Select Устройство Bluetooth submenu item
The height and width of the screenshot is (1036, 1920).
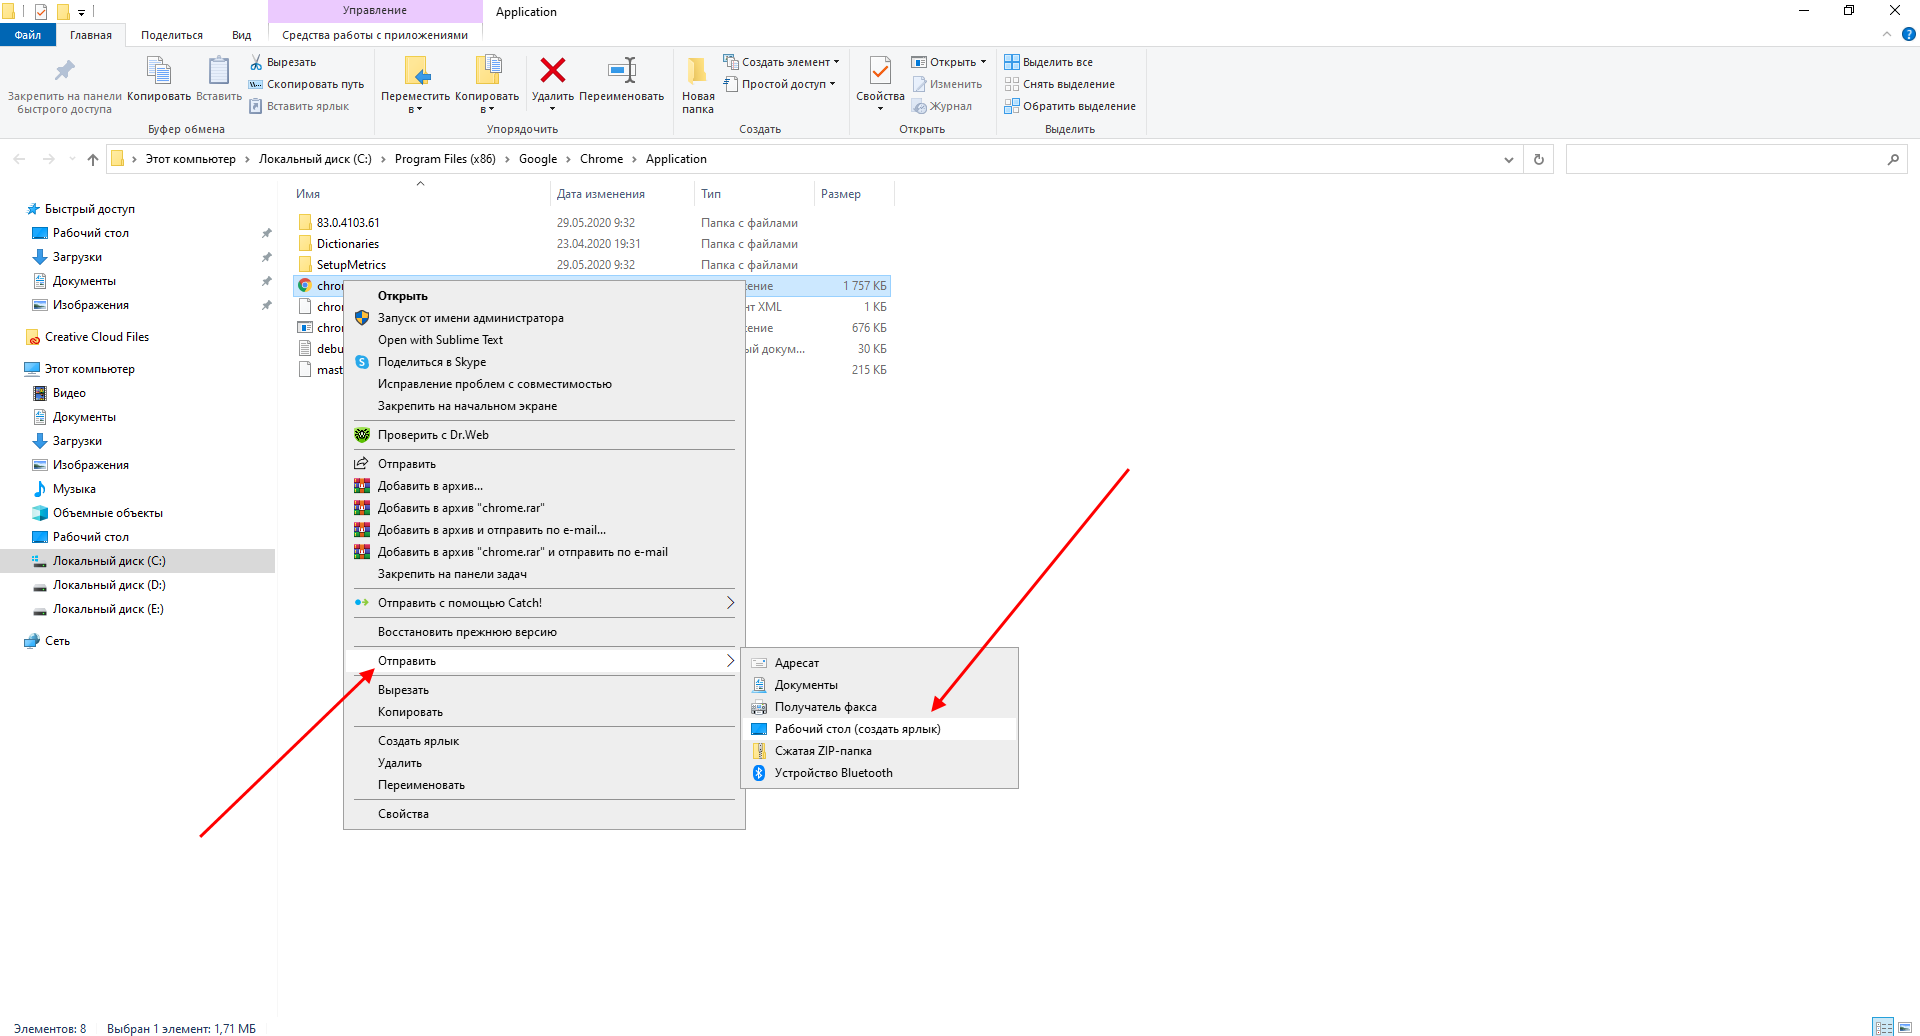879,773
